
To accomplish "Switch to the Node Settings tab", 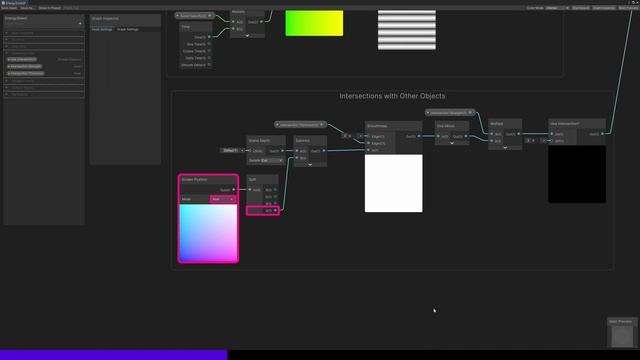I will [102, 29].
